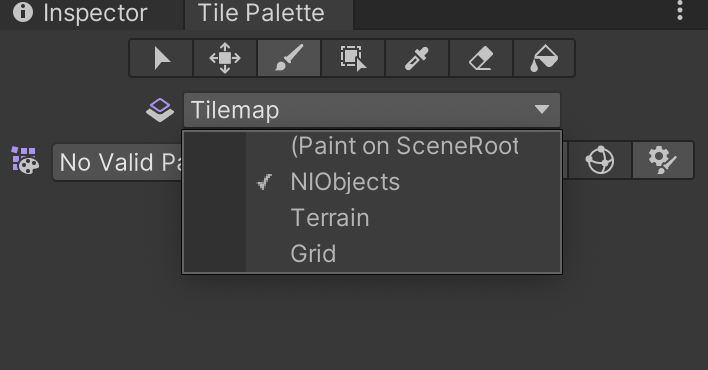
Task: Select the eyedropper Picker tool
Action: pos(417,58)
